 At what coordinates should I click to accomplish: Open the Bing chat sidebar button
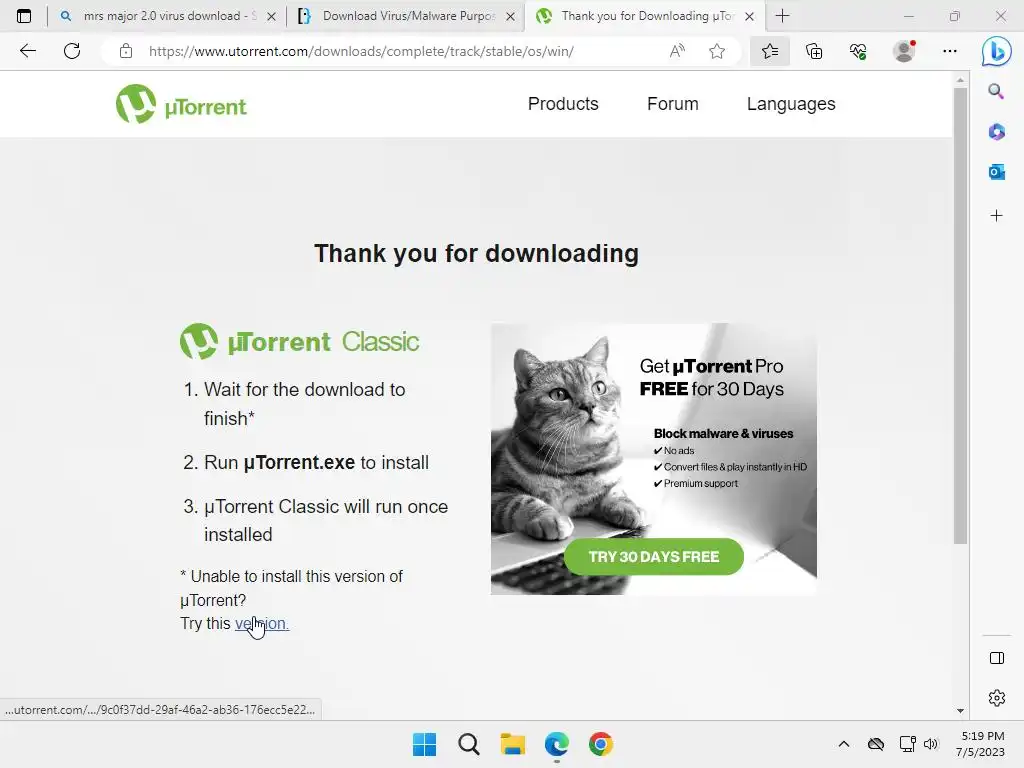pos(996,51)
